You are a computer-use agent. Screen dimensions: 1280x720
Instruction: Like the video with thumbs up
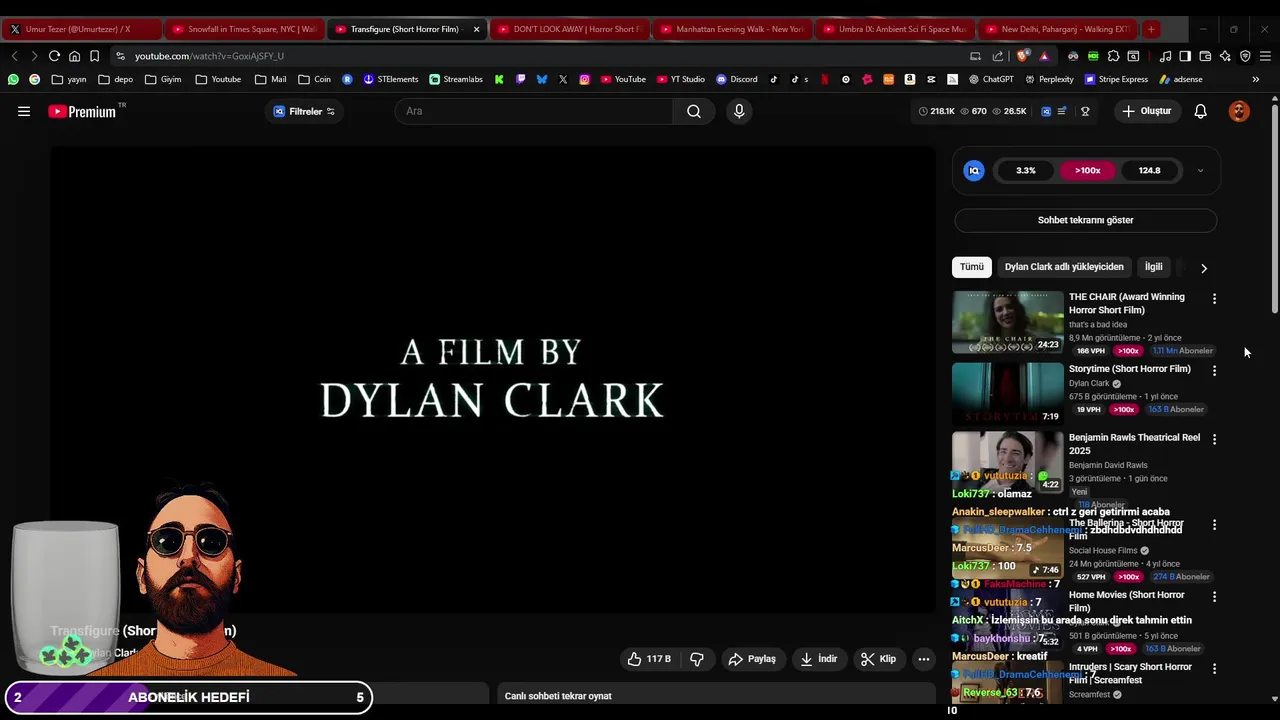[x=649, y=659]
